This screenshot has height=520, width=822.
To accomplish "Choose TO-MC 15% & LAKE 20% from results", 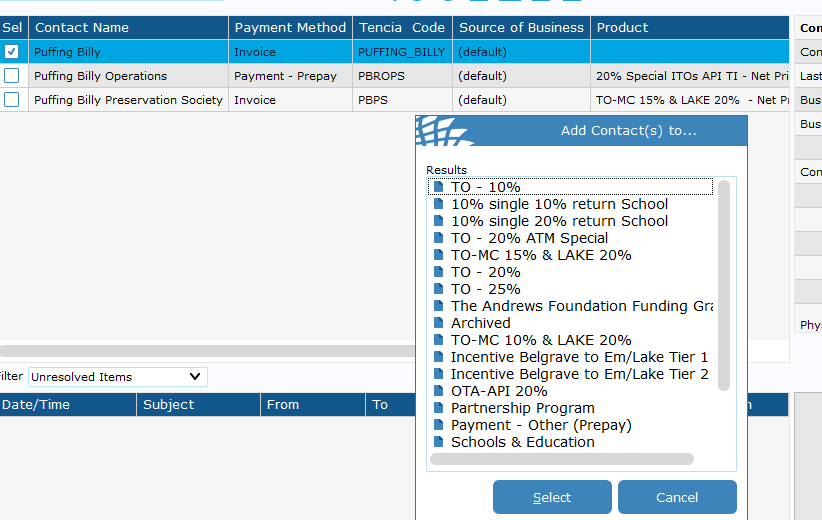I will click(x=541, y=255).
